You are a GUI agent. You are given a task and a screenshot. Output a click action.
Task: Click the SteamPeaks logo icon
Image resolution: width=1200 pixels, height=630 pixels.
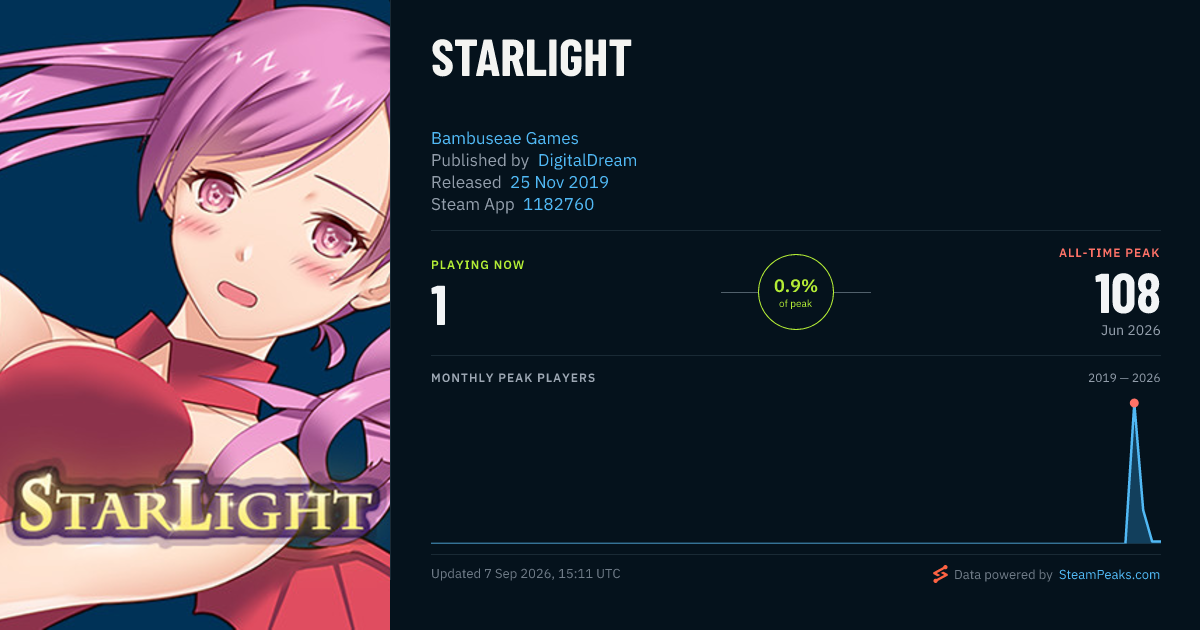pyautogui.click(x=940, y=574)
